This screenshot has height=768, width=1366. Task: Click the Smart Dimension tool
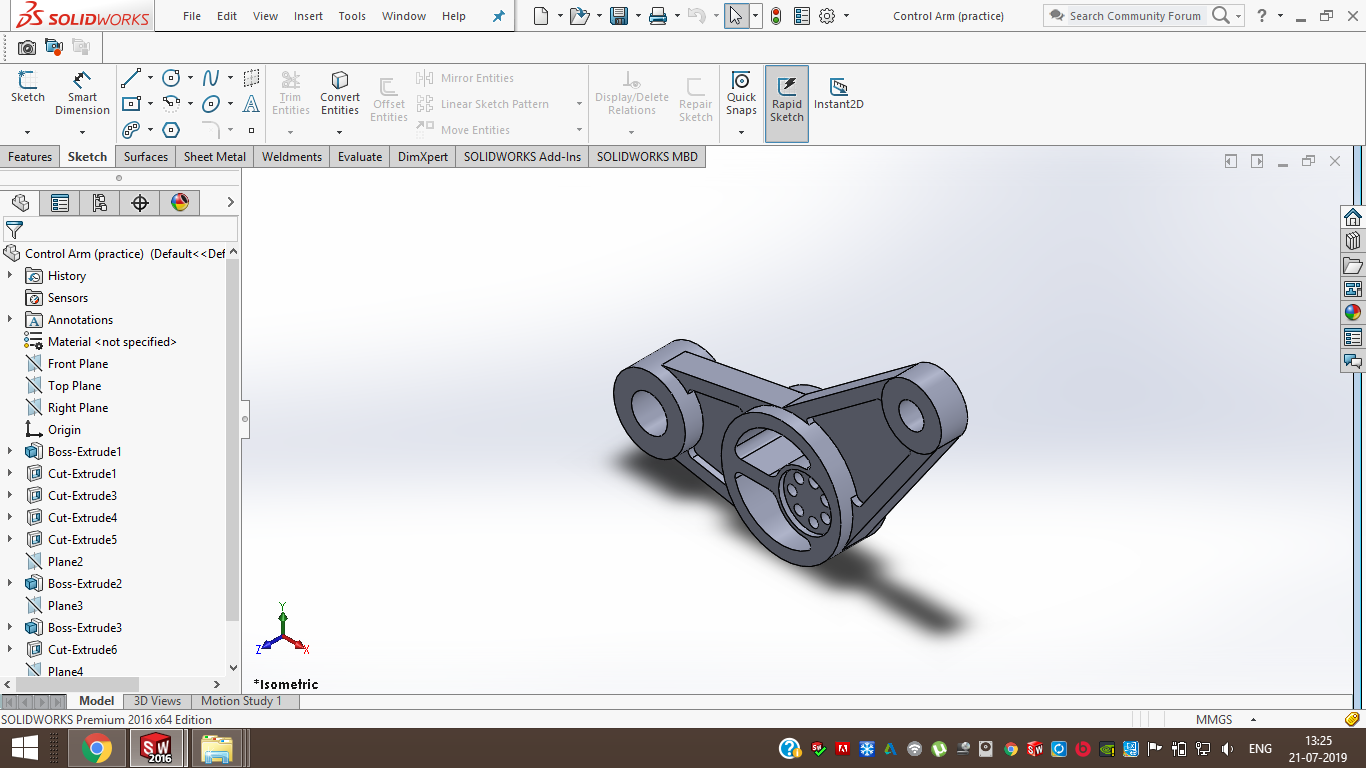click(x=82, y=92)
